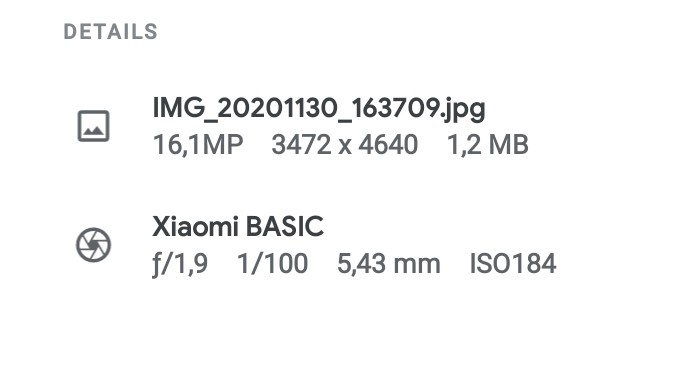Select the word Xiaomi in camera name

coord(195,226)
